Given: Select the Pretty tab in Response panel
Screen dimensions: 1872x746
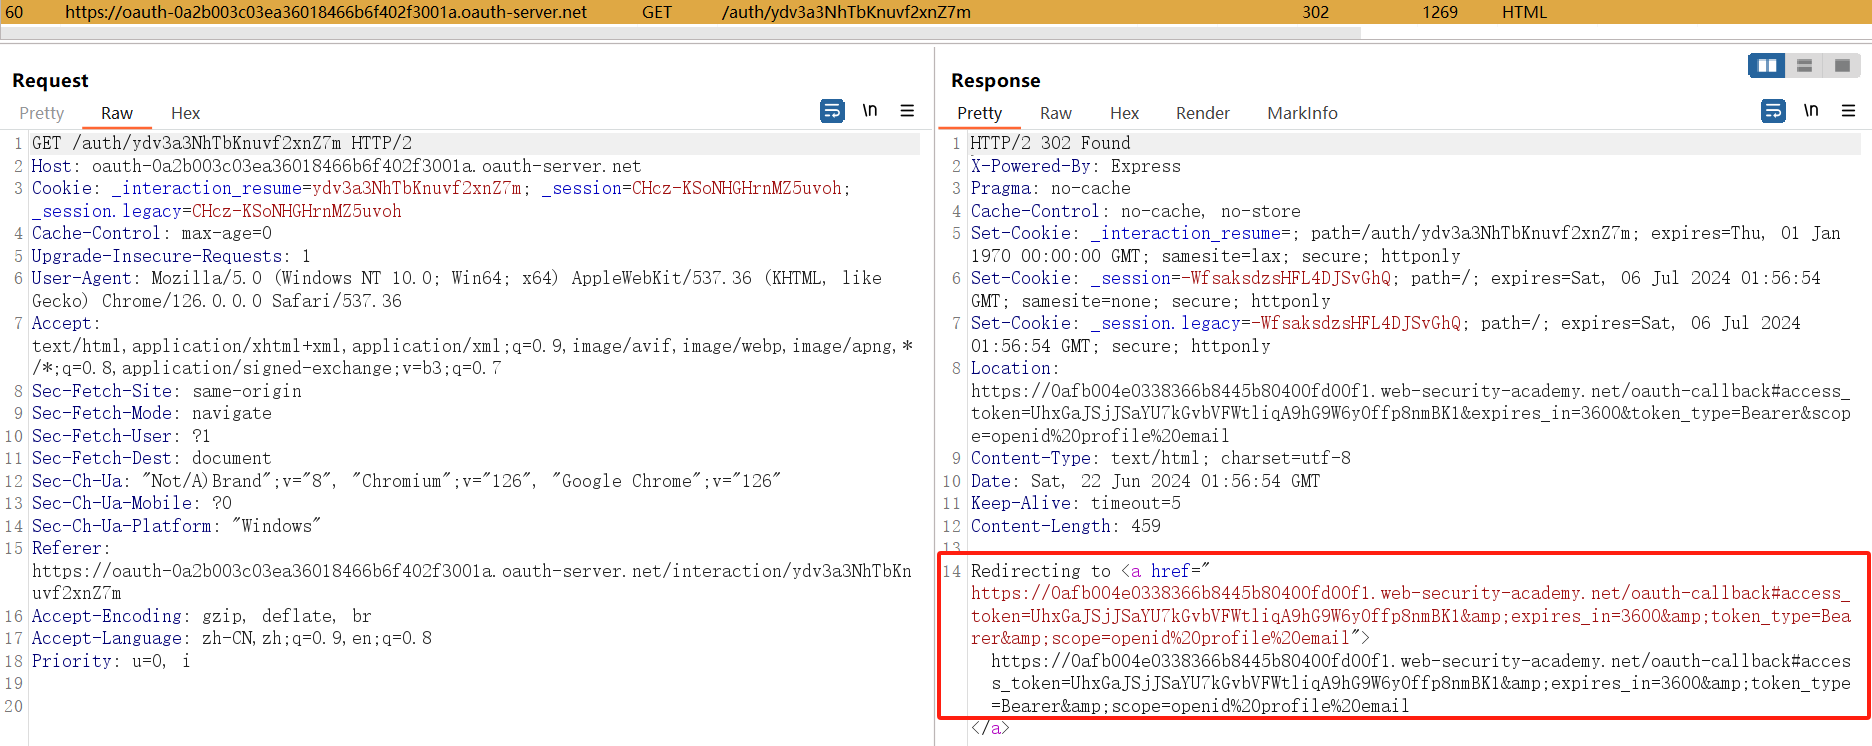Looking at the screenshot, I should [x=979, y=113].
